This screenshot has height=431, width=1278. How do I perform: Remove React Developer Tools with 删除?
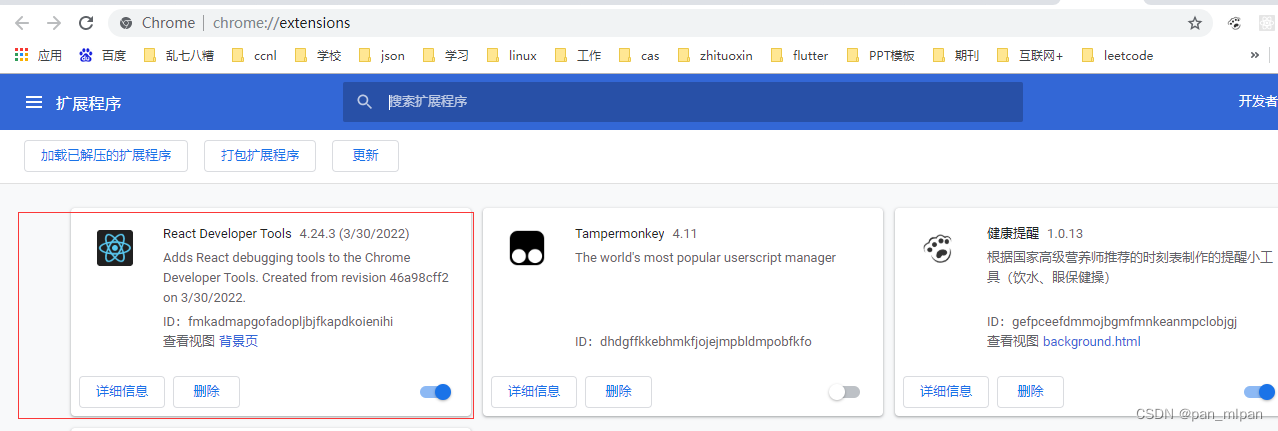click(206, 392)
